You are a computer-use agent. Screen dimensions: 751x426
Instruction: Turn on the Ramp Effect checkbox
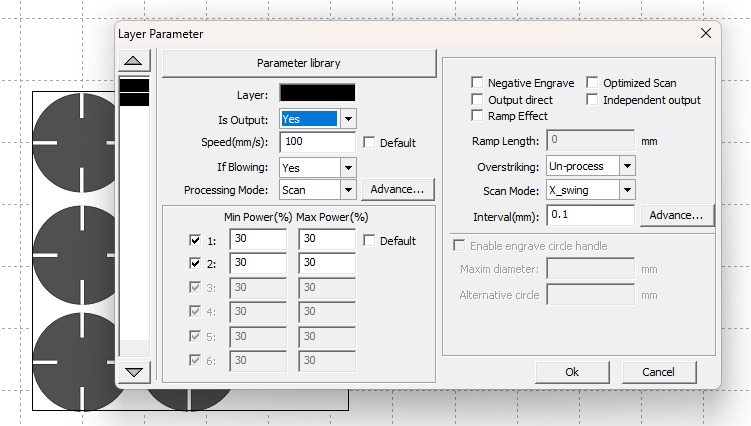tap(477, 115)
